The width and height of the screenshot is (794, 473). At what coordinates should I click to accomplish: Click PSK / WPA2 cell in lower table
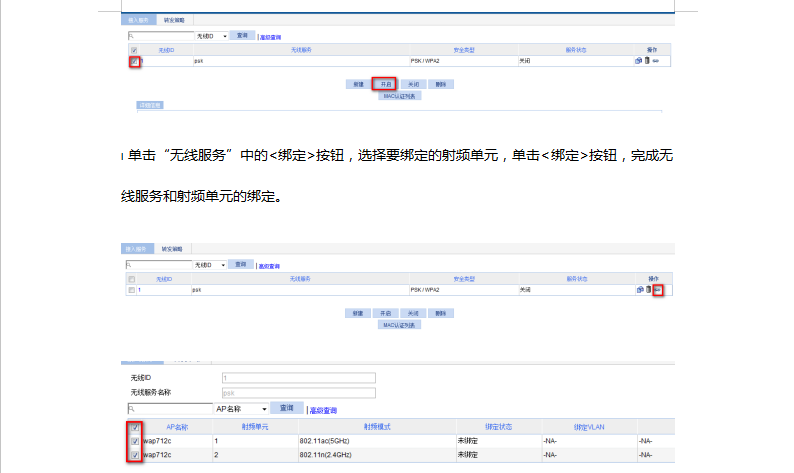425,290
